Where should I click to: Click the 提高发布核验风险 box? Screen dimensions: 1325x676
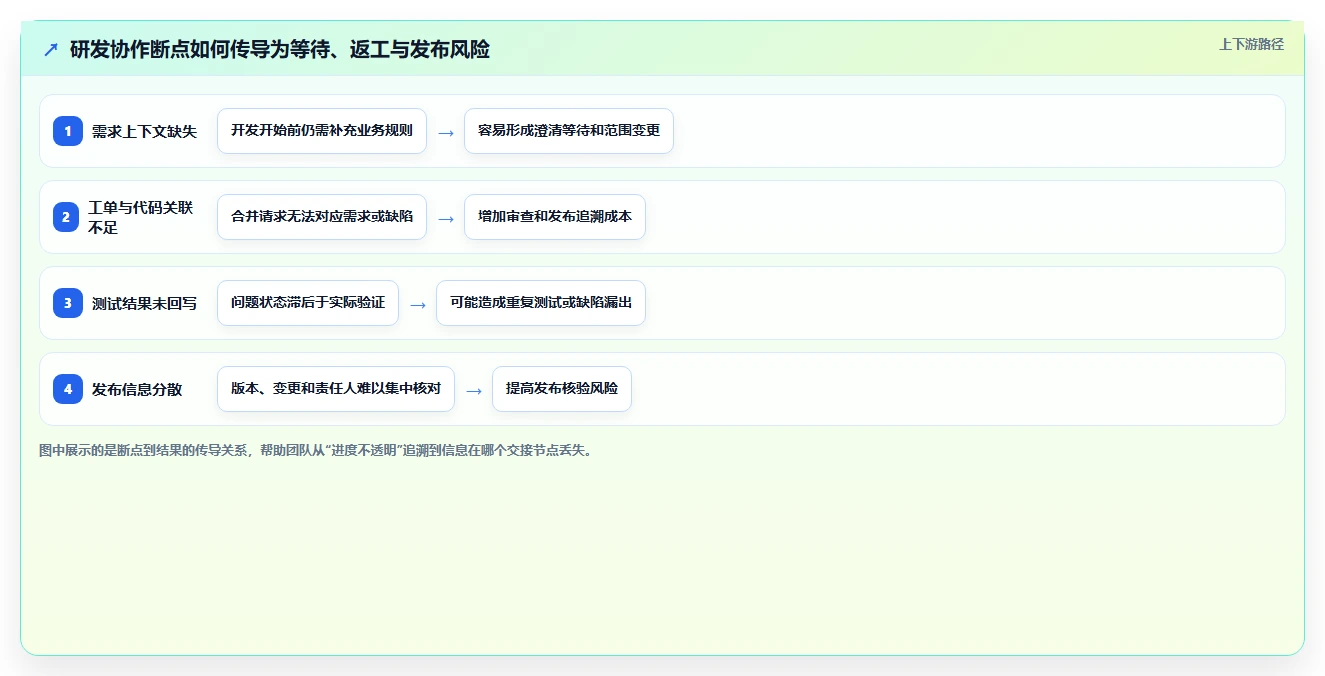pyautogui.click(x=562, y=389)
